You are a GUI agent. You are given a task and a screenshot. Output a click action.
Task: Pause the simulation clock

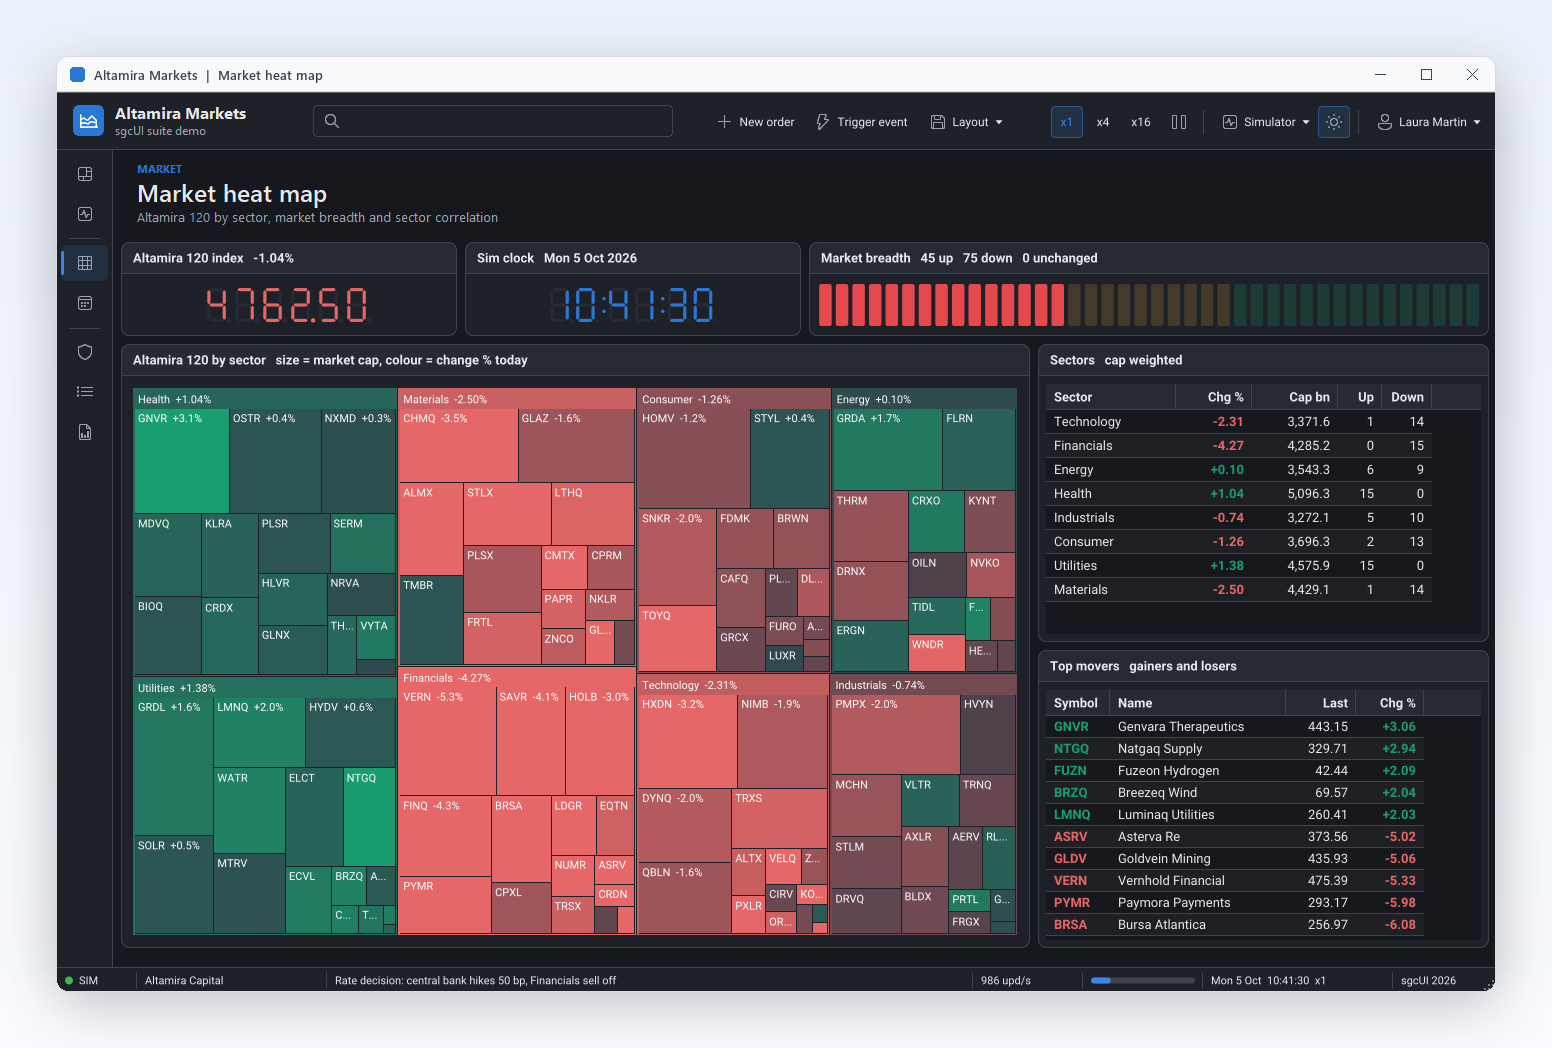(x=1179, y=122)
